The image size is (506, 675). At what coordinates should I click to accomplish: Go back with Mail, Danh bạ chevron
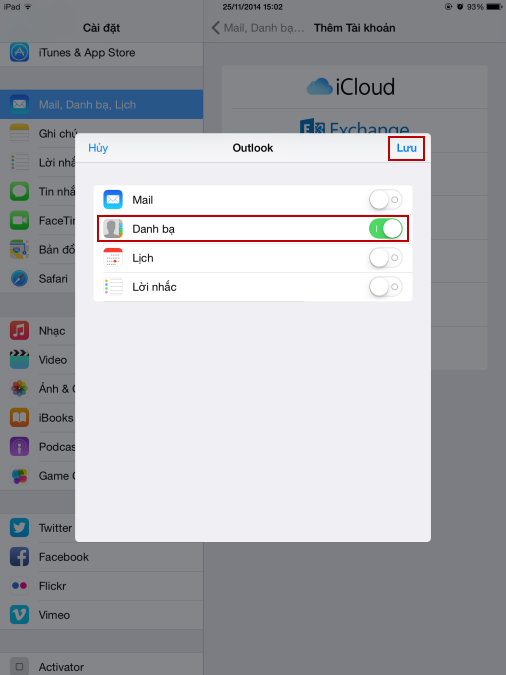258,28
